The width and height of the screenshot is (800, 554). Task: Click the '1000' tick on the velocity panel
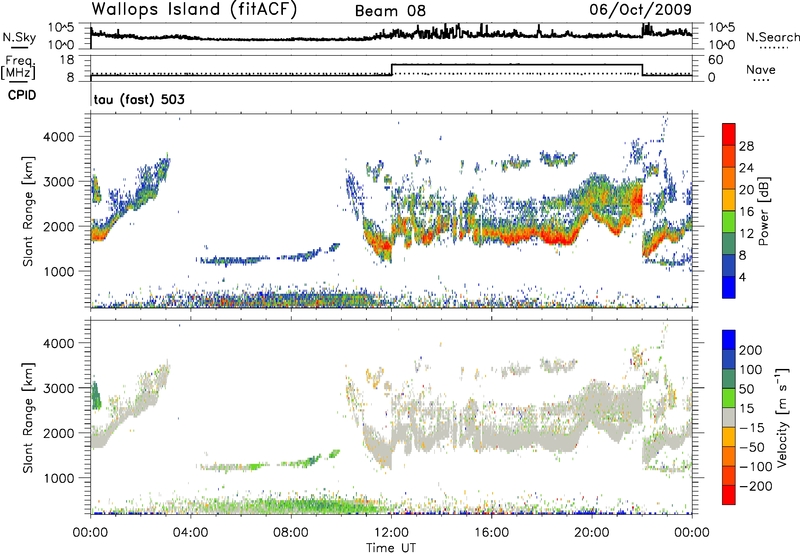click(58, 478)
